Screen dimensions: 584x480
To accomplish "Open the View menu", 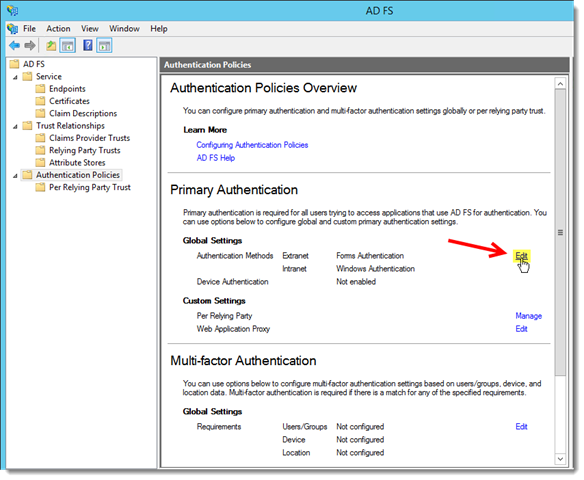I will click(x=90, y=29).
